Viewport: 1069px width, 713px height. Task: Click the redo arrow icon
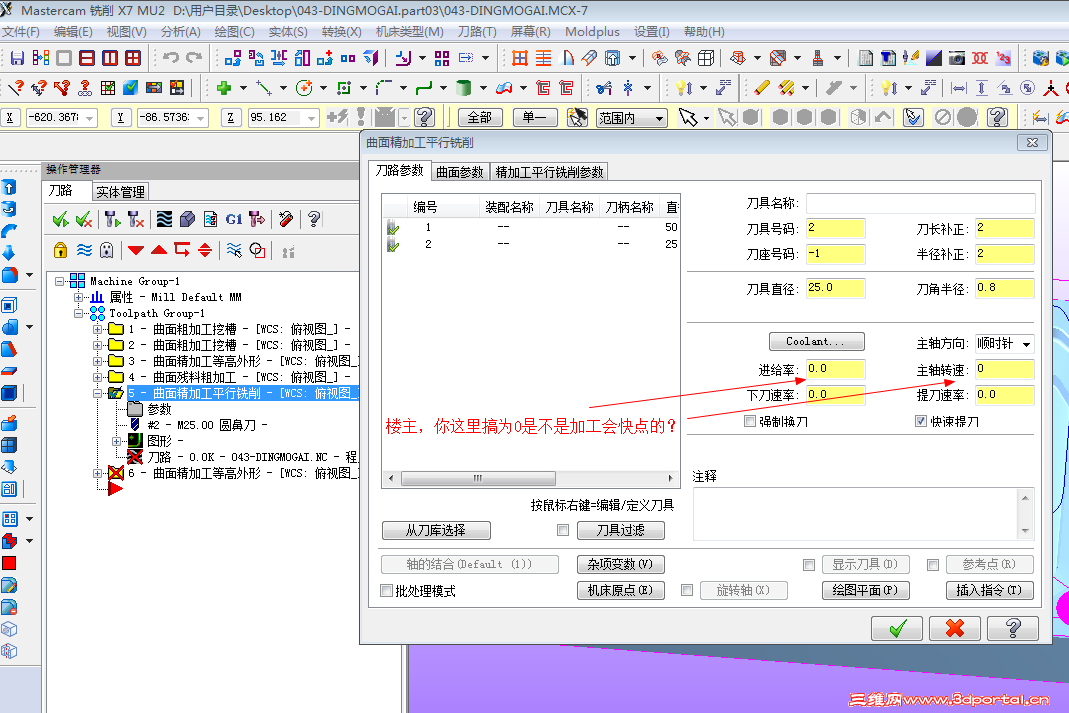pyautogui.click(x=194, y=58)
